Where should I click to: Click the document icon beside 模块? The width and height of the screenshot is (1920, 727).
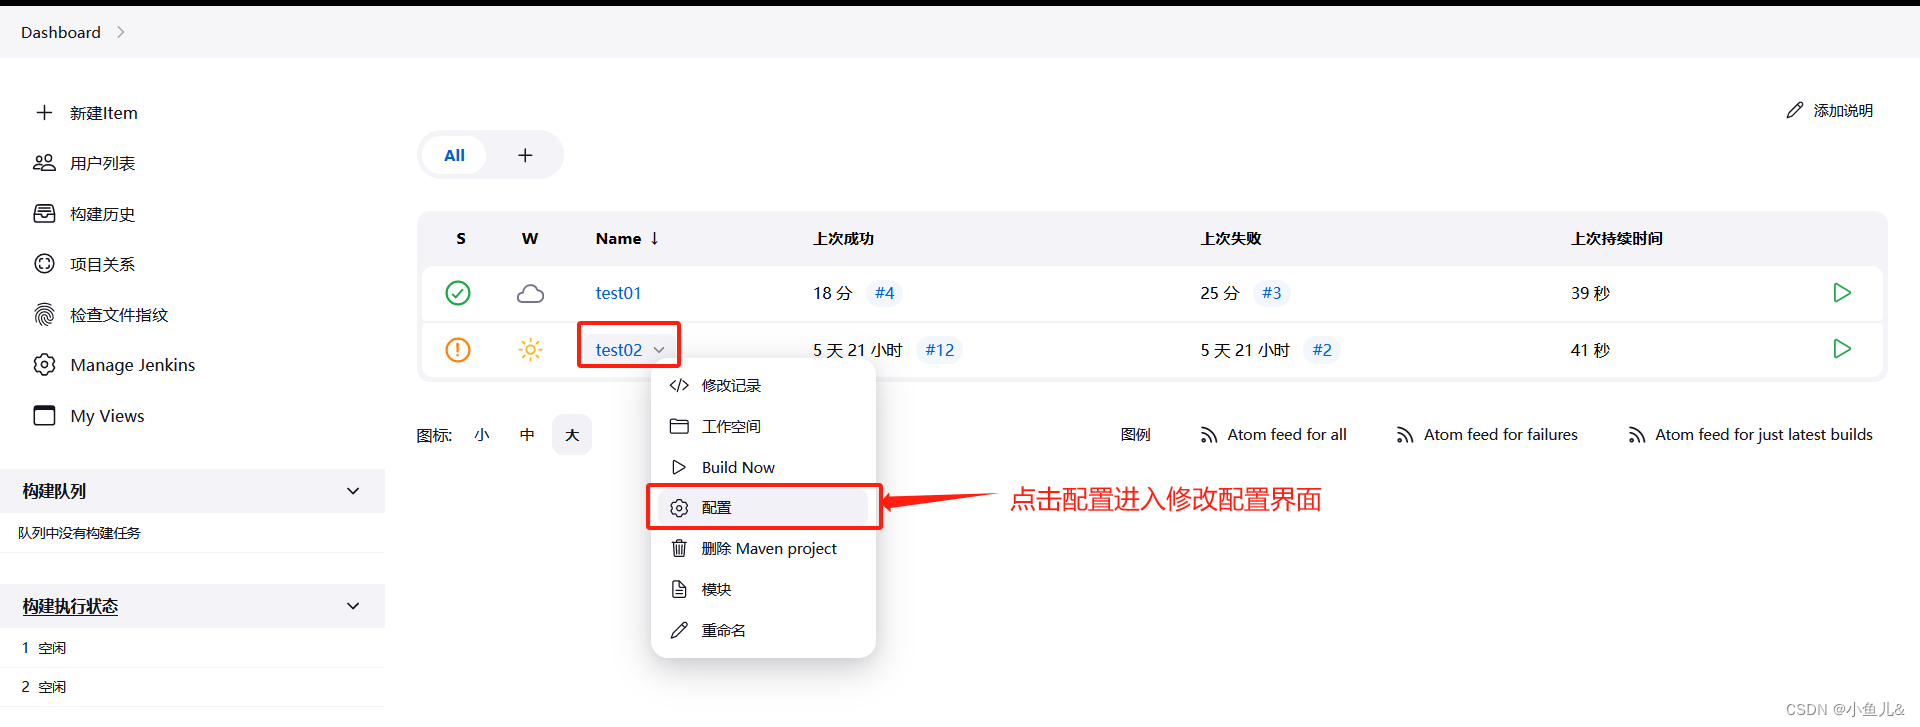click(x=679, y=589)
